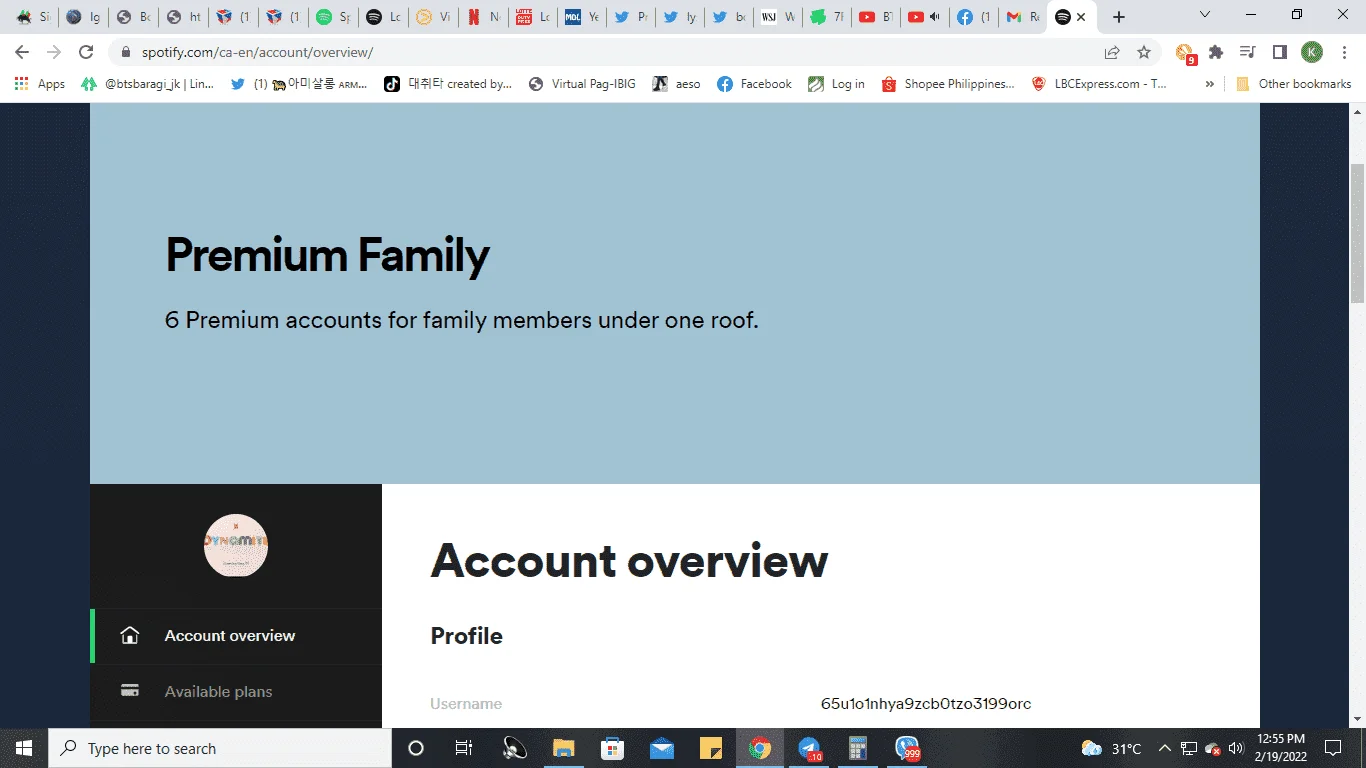The width and height of the screenshot is (1366, 768).
Task: Click the username value 65u1o1nhya9zcb0tzo3199orc
Action: pos(926,704)
